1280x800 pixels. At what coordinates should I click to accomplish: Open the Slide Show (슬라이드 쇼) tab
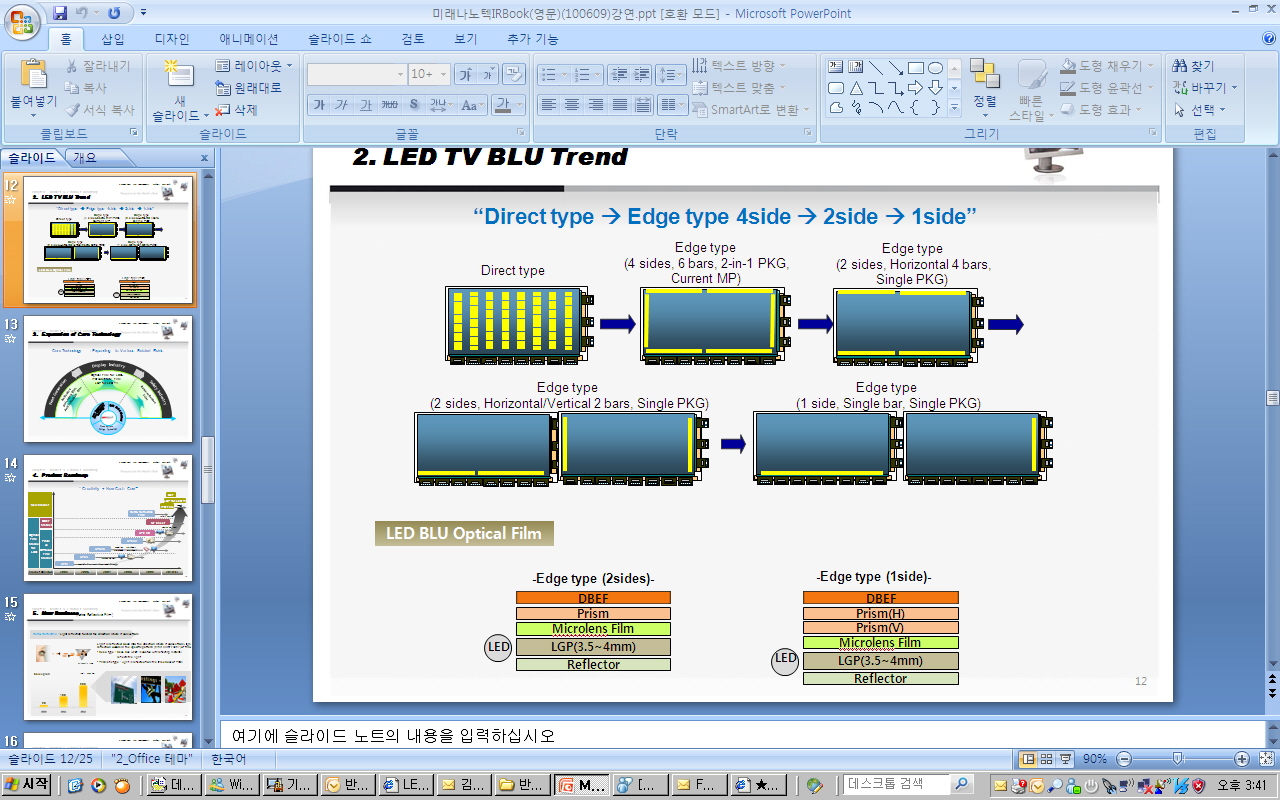click(340, 39)
